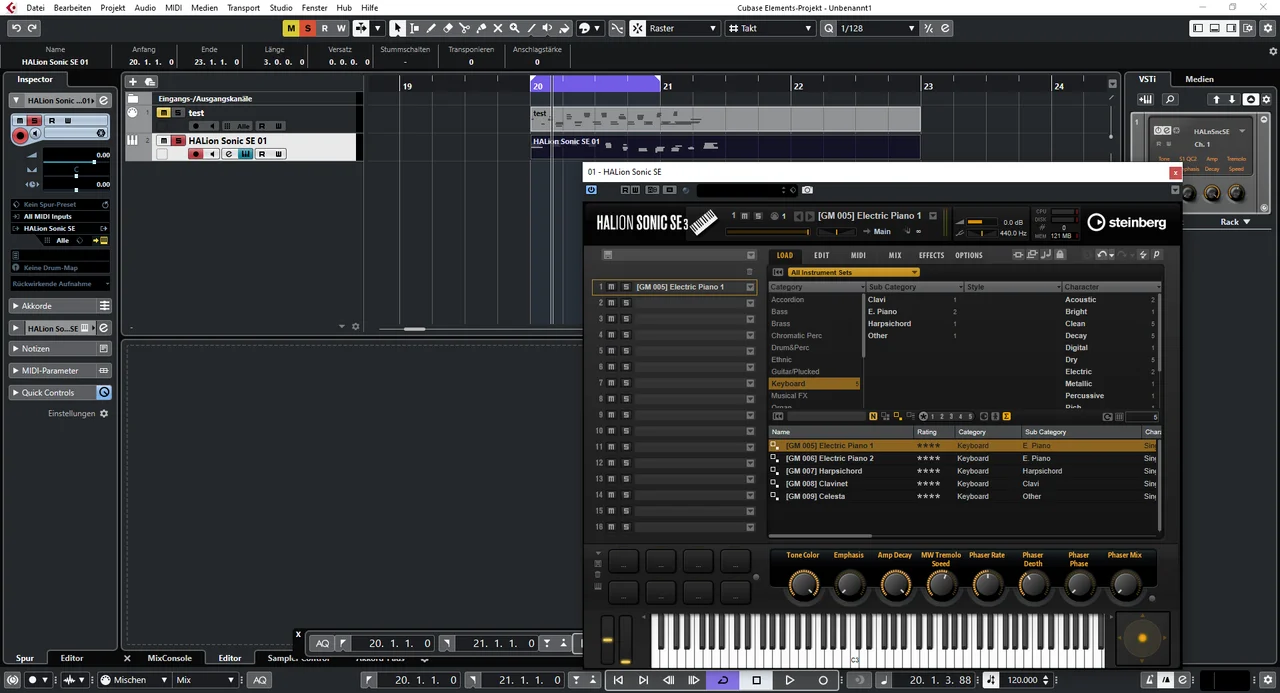This screenshot has width=1280, height=693.
Task: Open the Projekt menu
Action: tap(112, 7)
